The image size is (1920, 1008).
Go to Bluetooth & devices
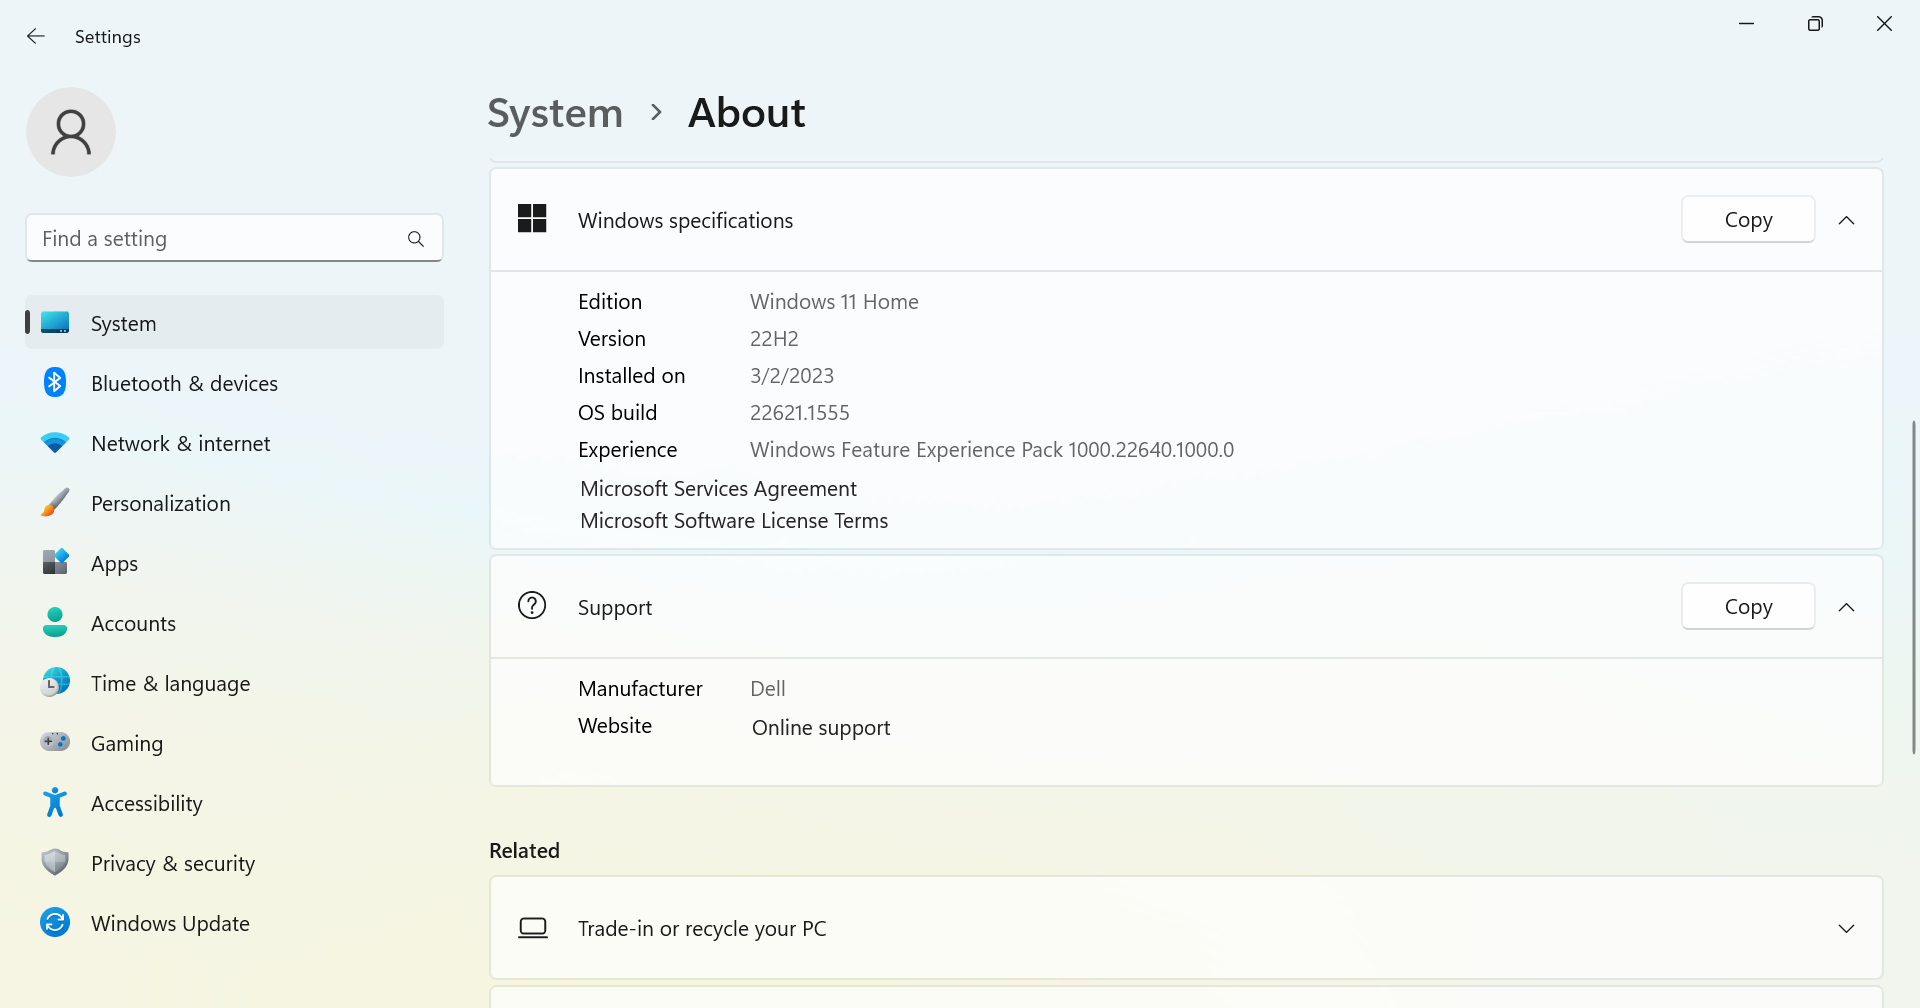(234, 383)
